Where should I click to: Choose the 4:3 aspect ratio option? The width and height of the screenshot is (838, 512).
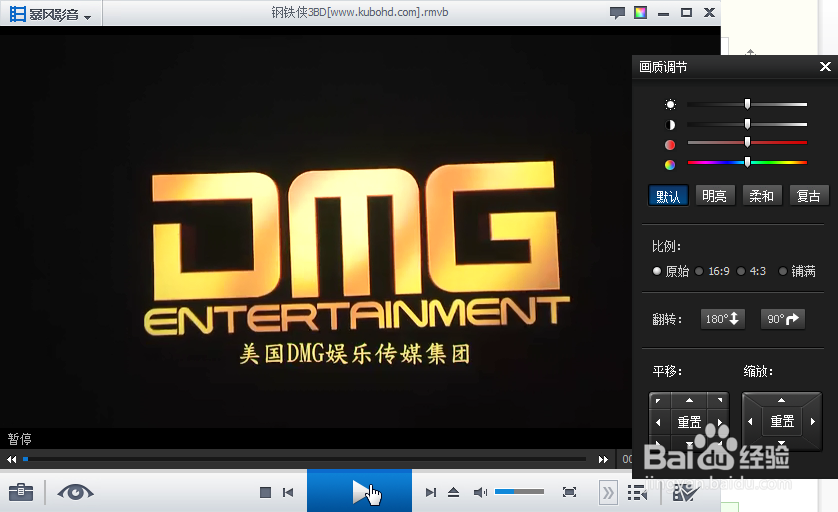(751, 271)
